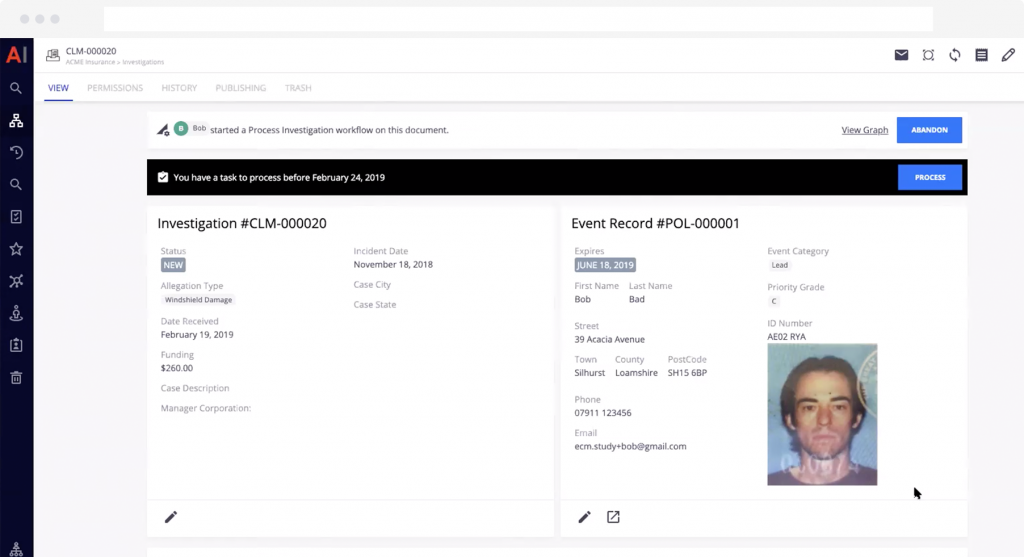
Task: Open the trash bin icon in sidebar
Action: [16, 377]
